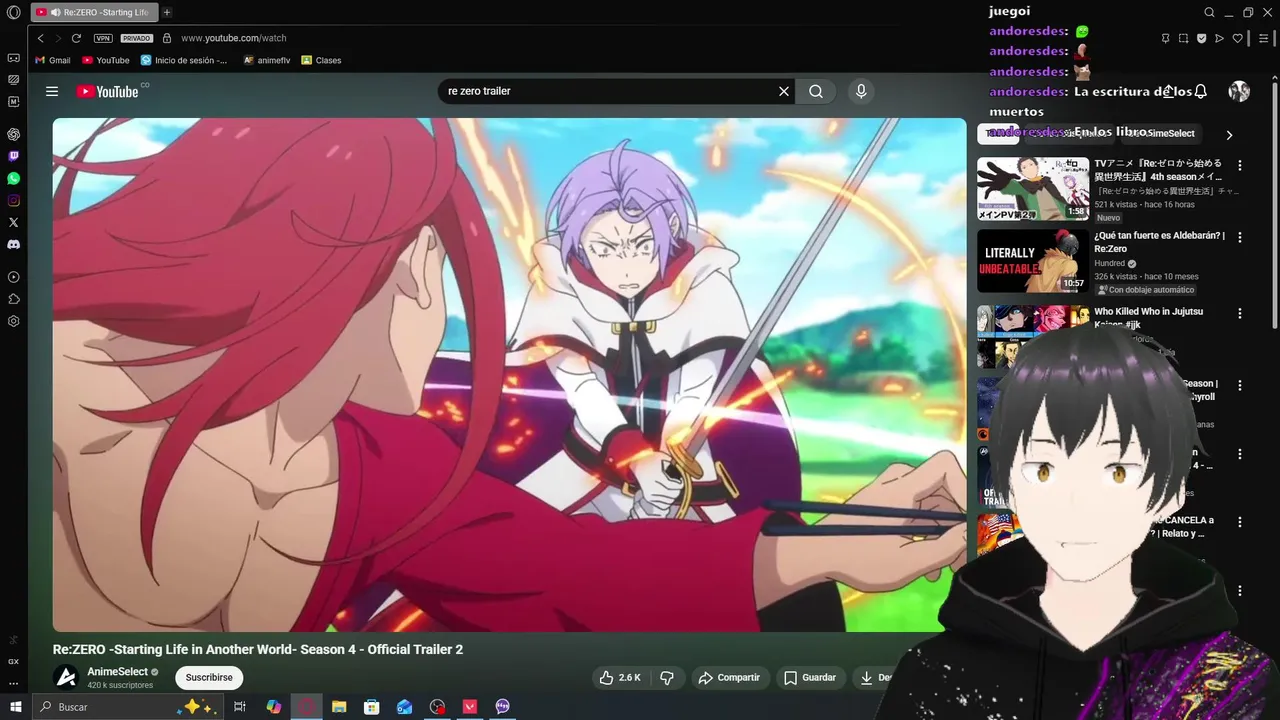This screenshot has width=1280, height=720.
Task: Open the Literally Unbeatable Aldebarán thumbnail
Action: pos(1032,261)
